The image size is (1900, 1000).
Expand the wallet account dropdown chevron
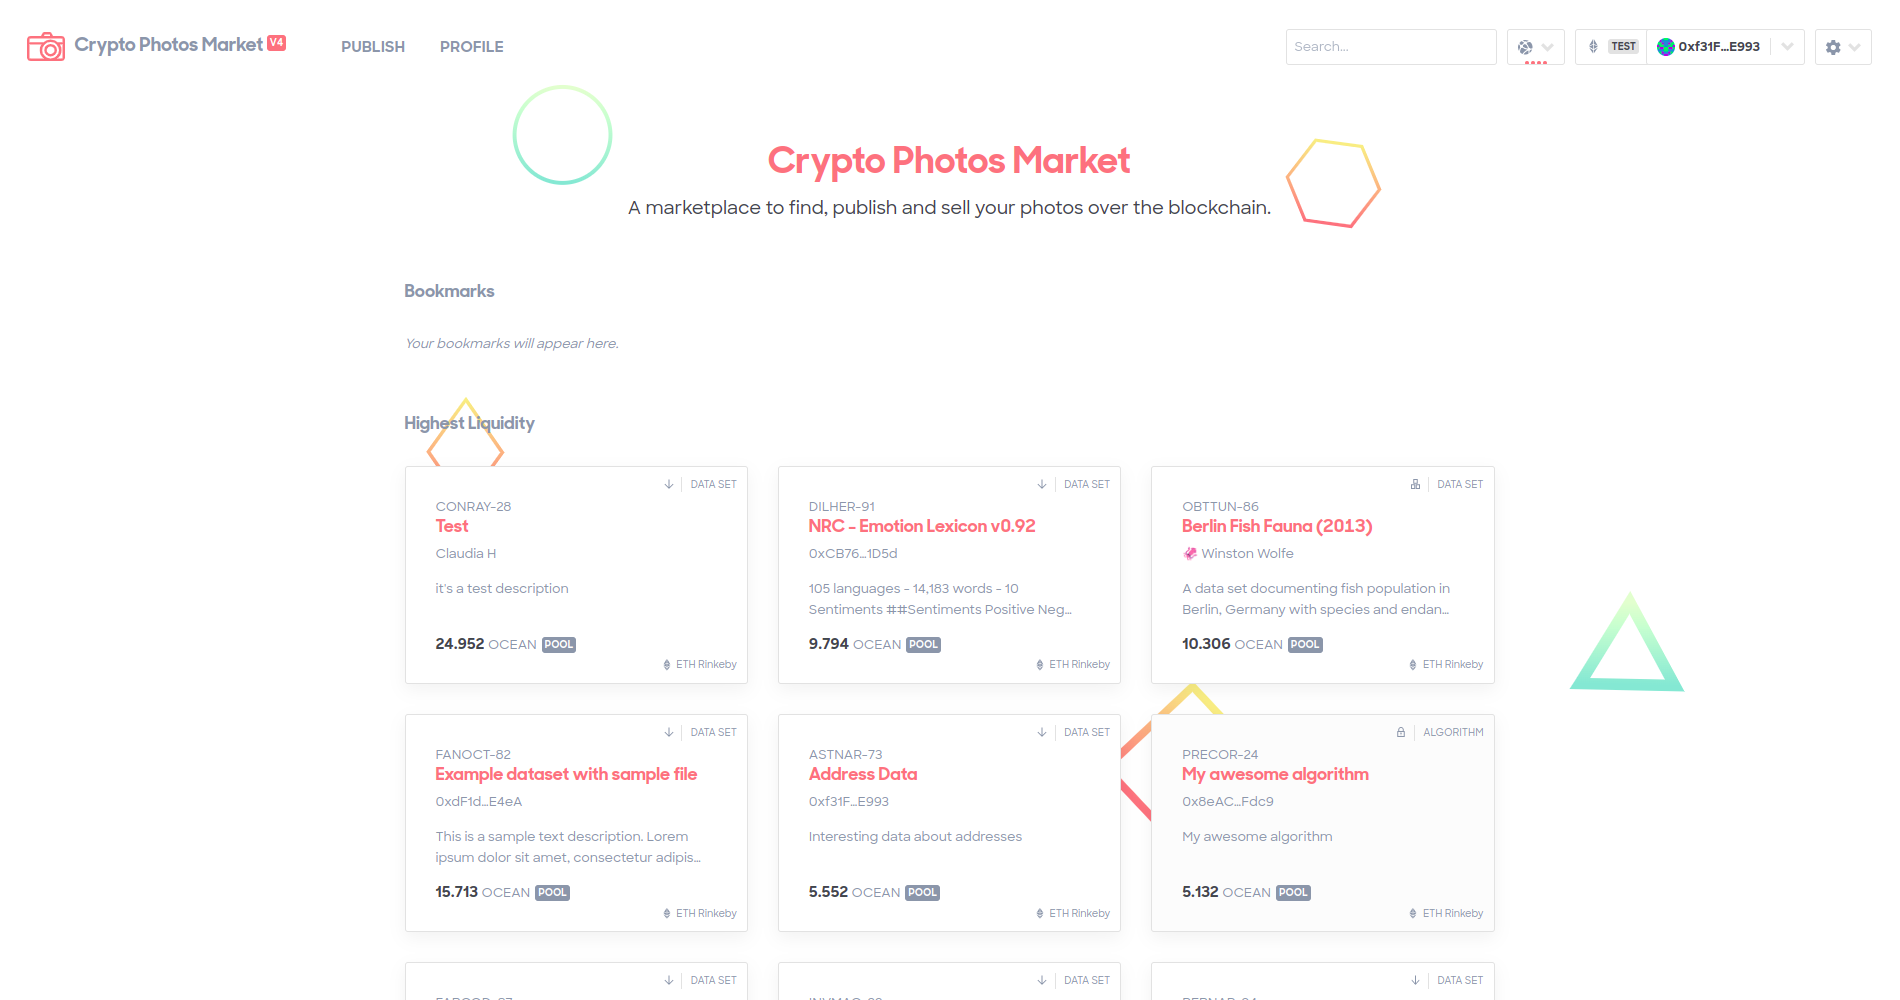pyautogui.click(x=1787, y=47)
